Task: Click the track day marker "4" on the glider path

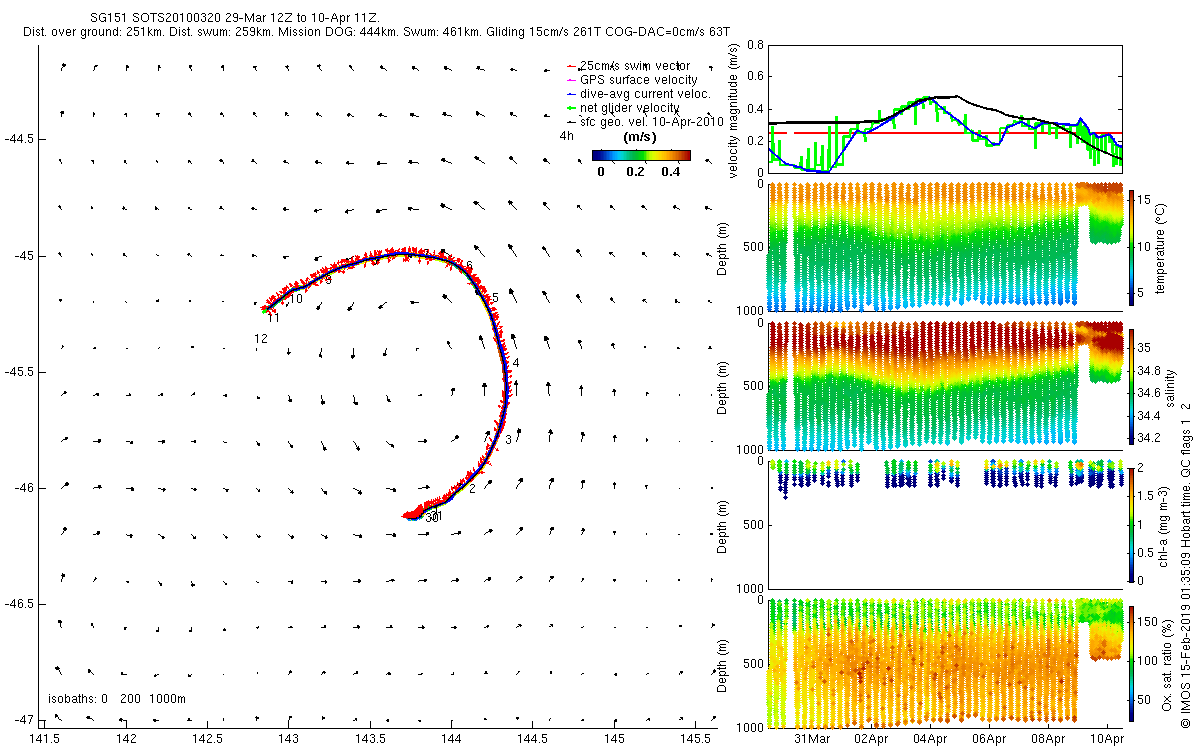Action: pos(516,363)
